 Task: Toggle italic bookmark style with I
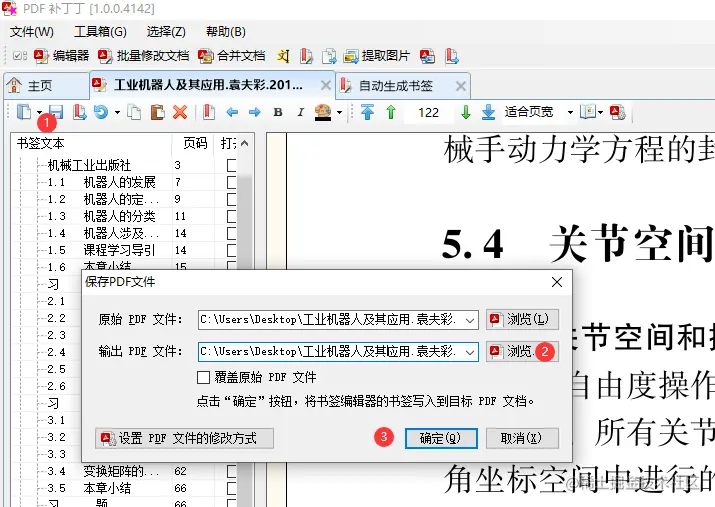tap(300, 112)
